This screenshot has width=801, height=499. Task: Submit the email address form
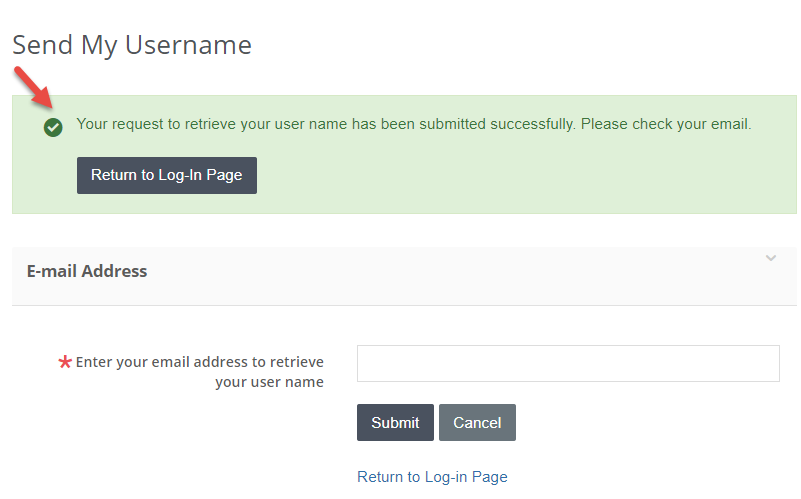[x=395, y=422]
